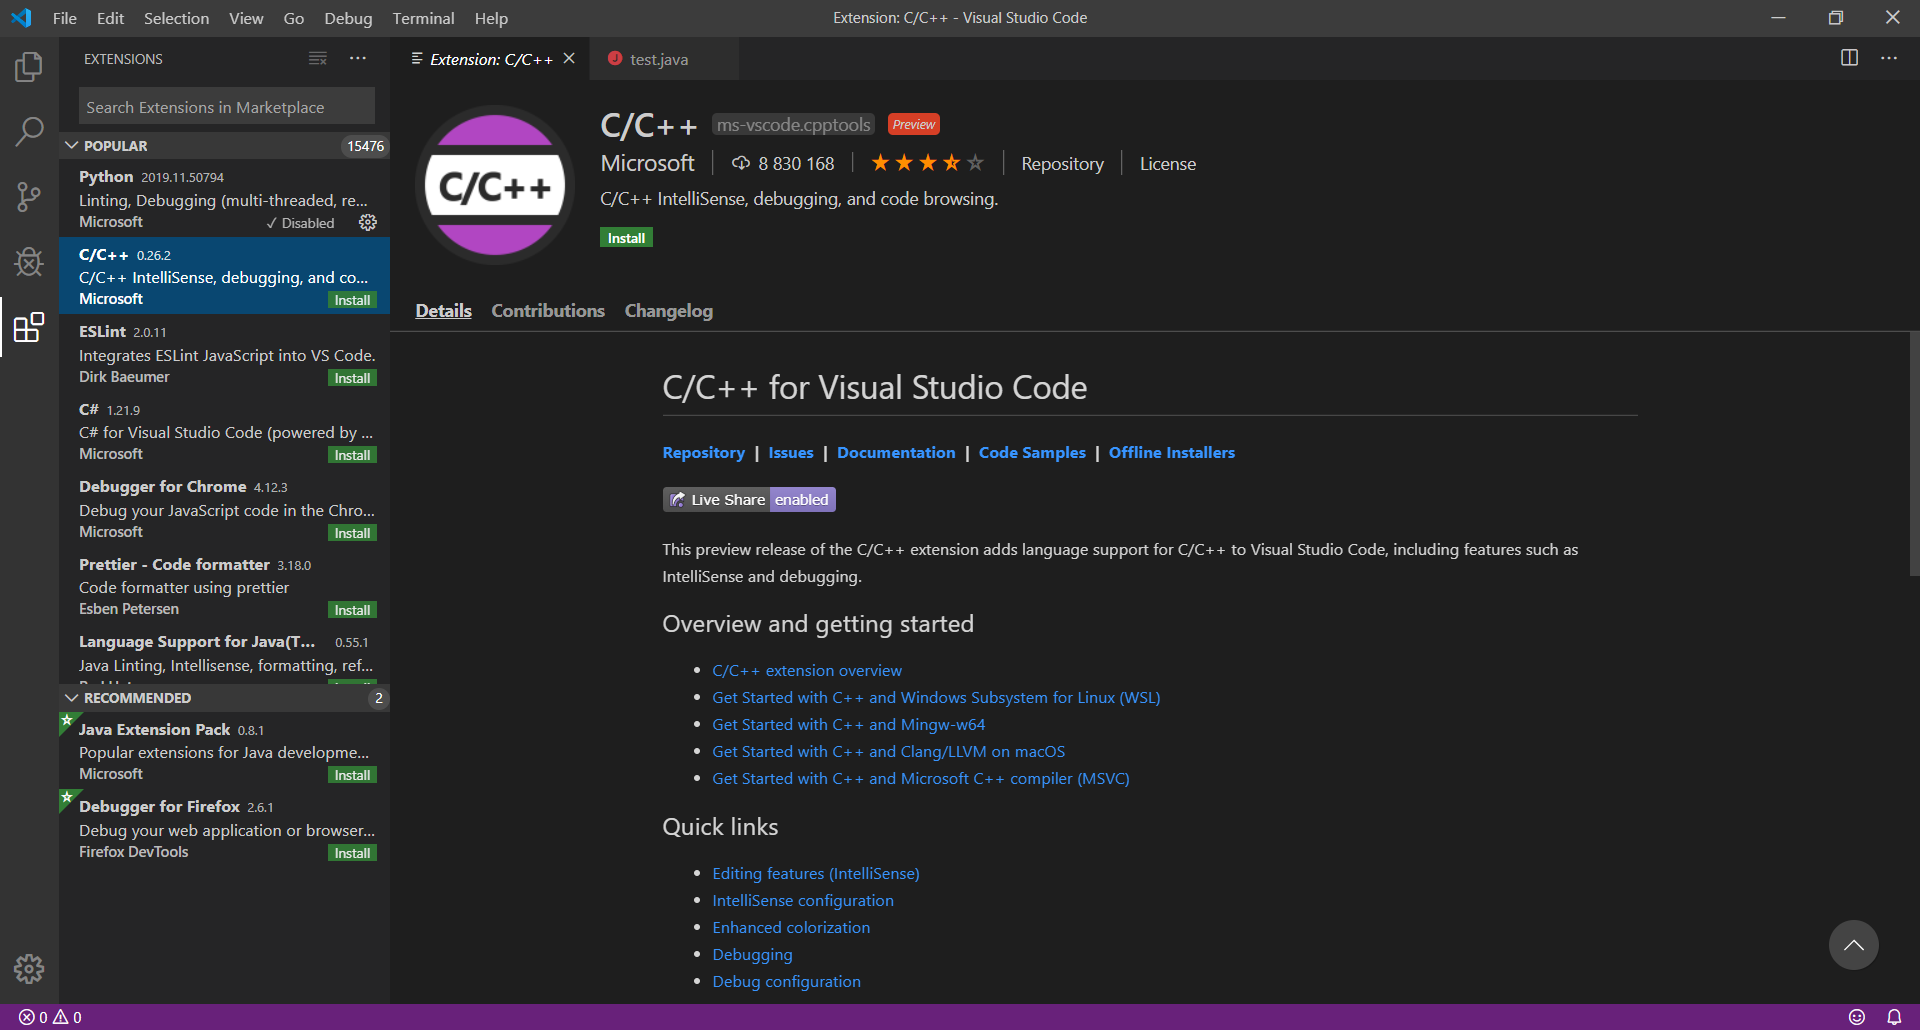Switch to the Changelog tab

668,311
